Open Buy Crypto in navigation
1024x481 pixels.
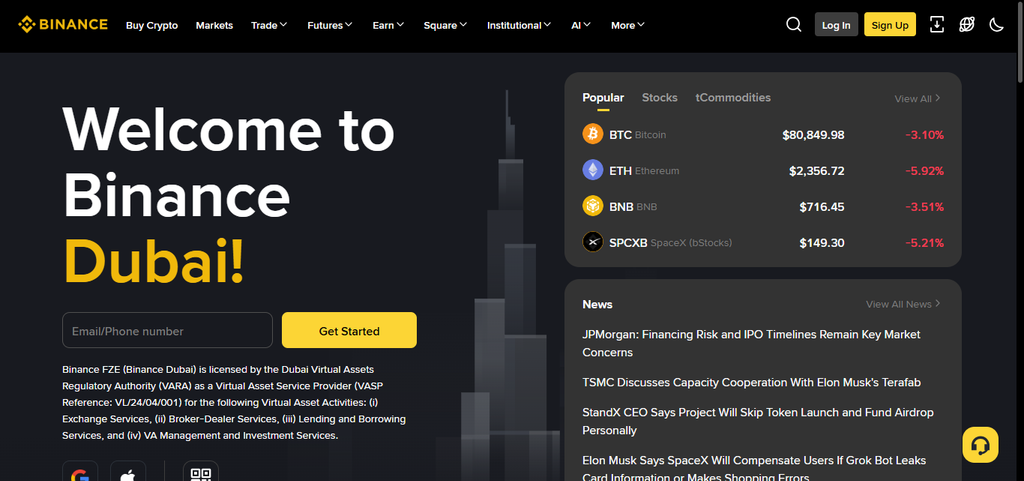tap(152, 25)
